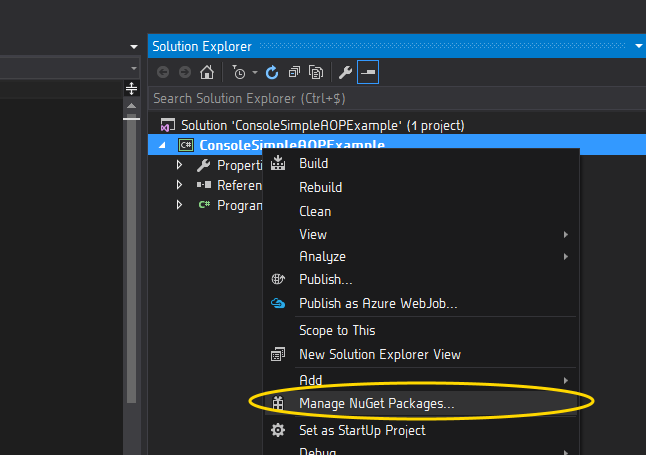
Task: Open the dropdown next to Pending Changes Filter
Action: (x=255, y=73)
